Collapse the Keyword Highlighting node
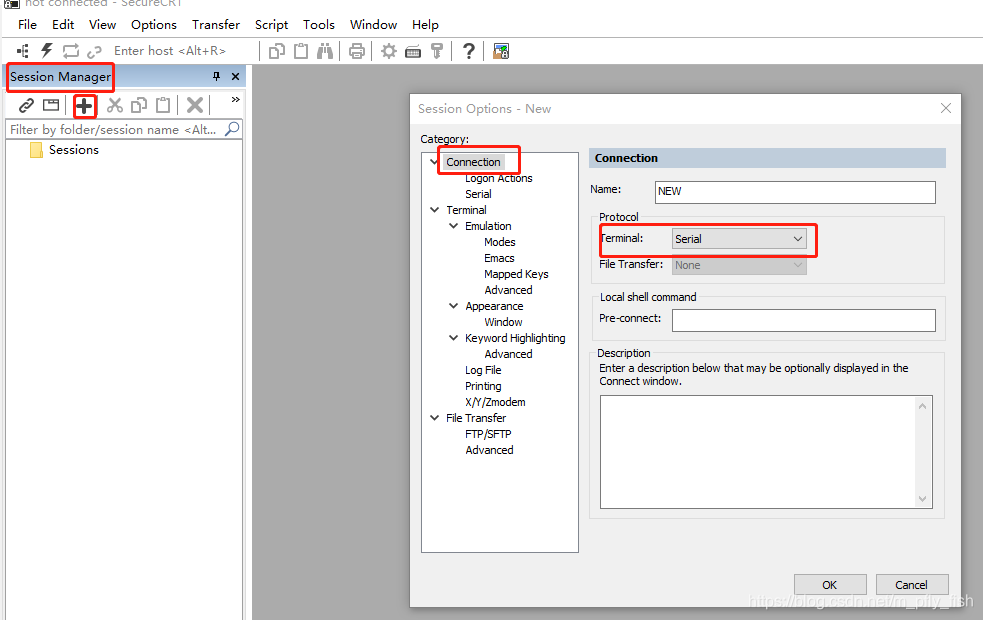 pos(453,338)
